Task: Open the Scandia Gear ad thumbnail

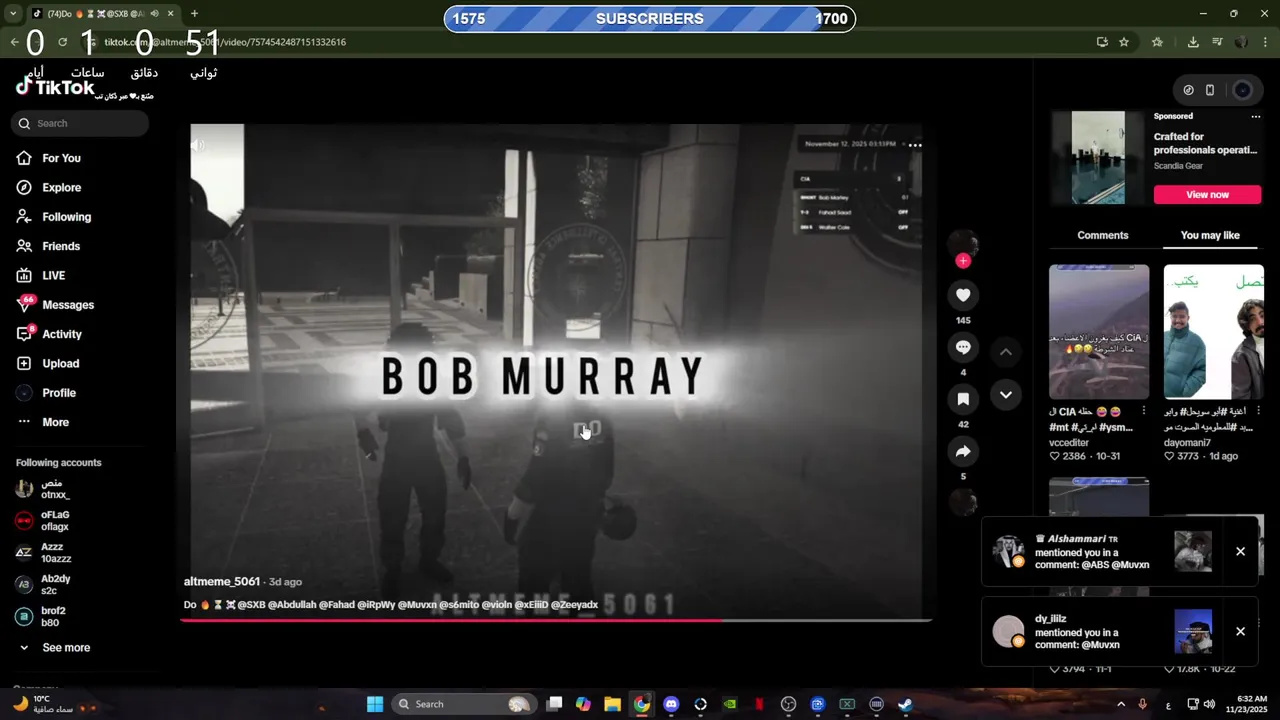Action: [1098, 158]
